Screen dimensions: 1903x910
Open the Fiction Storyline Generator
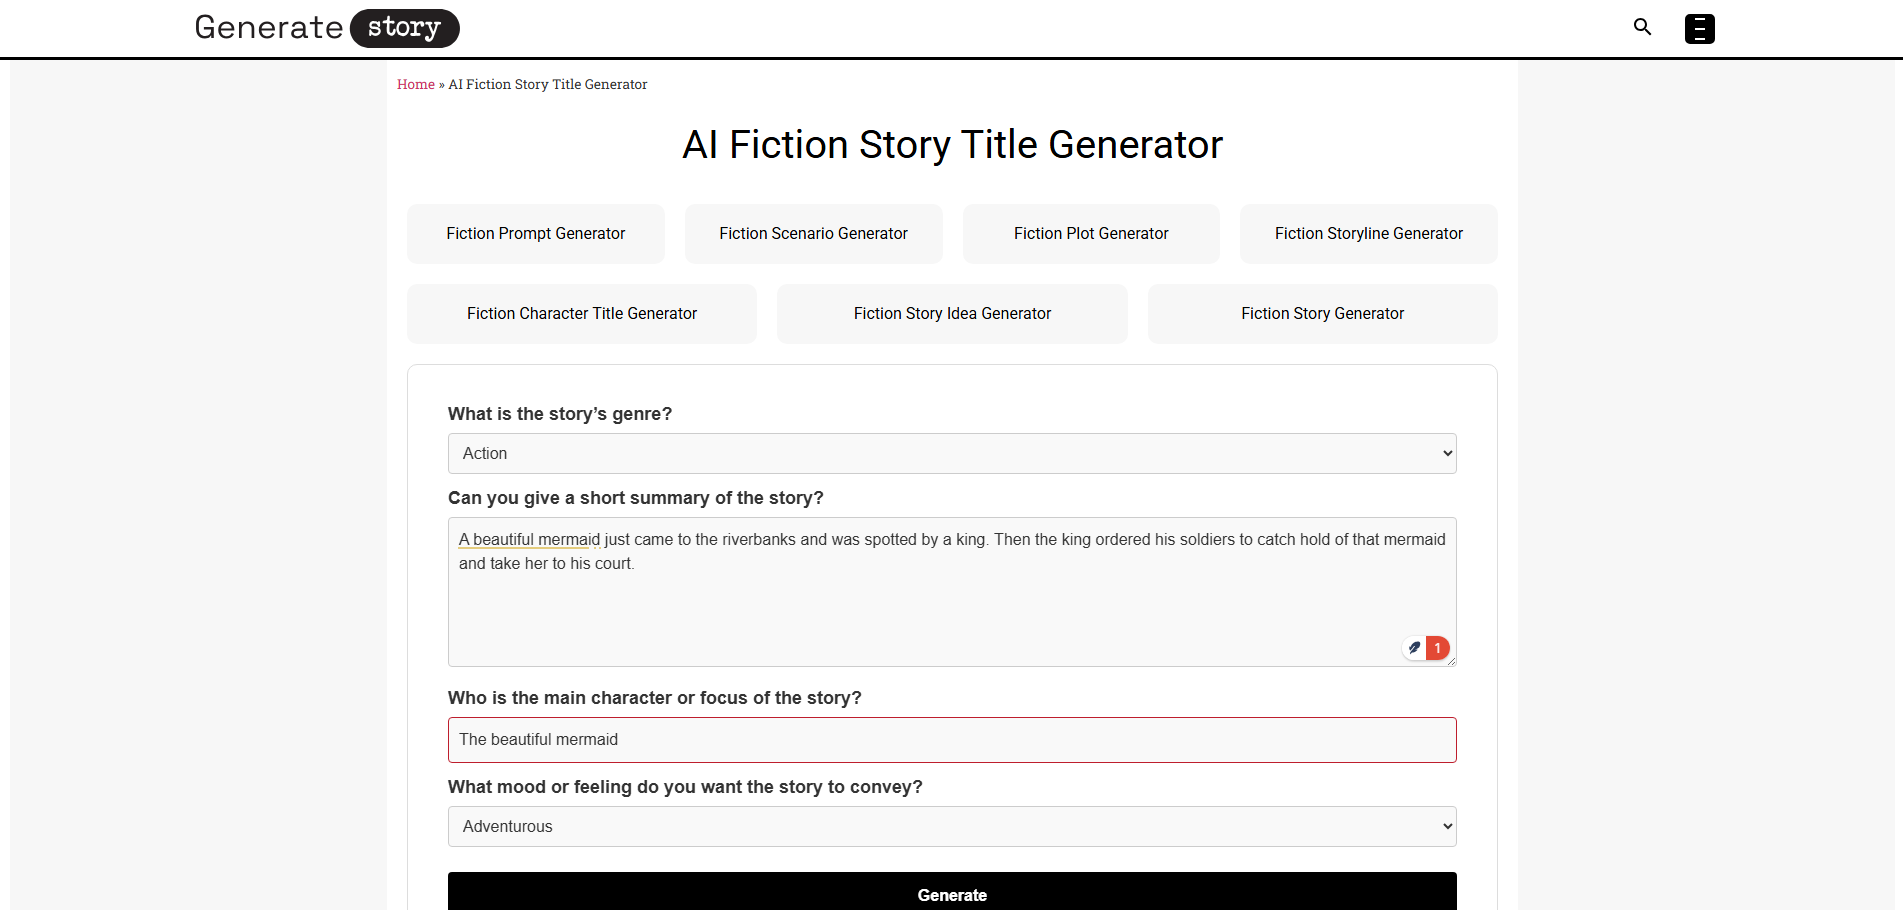(1368, 233)
